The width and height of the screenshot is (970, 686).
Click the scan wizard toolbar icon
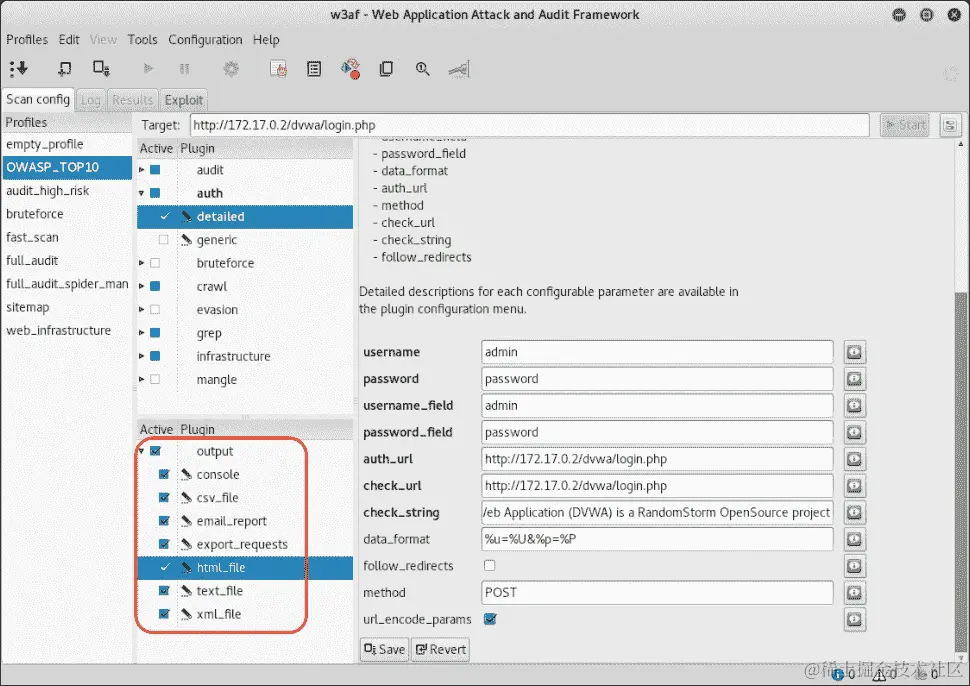coord(19,68)
